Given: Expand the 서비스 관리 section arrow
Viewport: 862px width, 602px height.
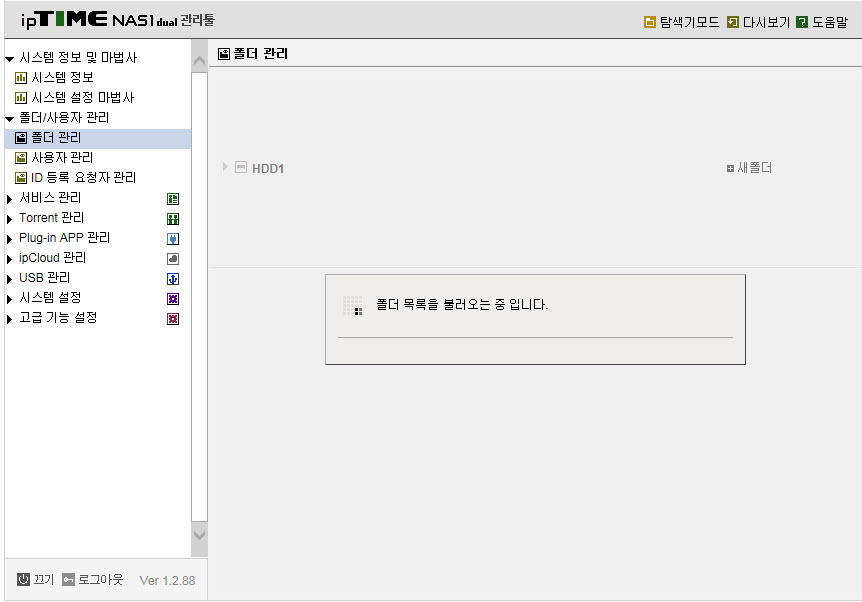Looking at the screenshot, I should coord(9,199).
